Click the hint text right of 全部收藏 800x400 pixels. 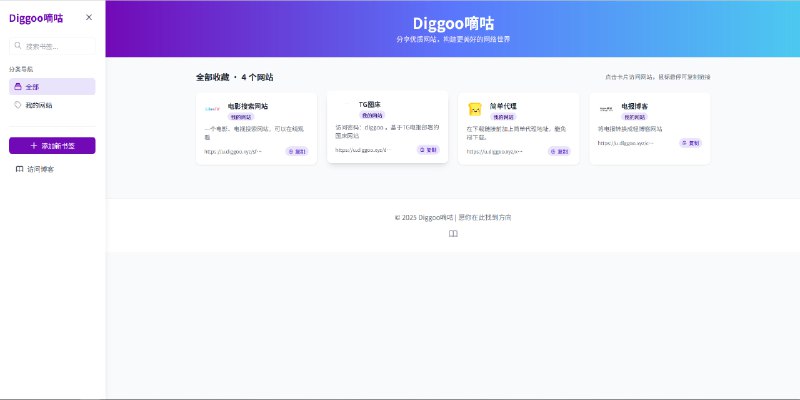658,78
